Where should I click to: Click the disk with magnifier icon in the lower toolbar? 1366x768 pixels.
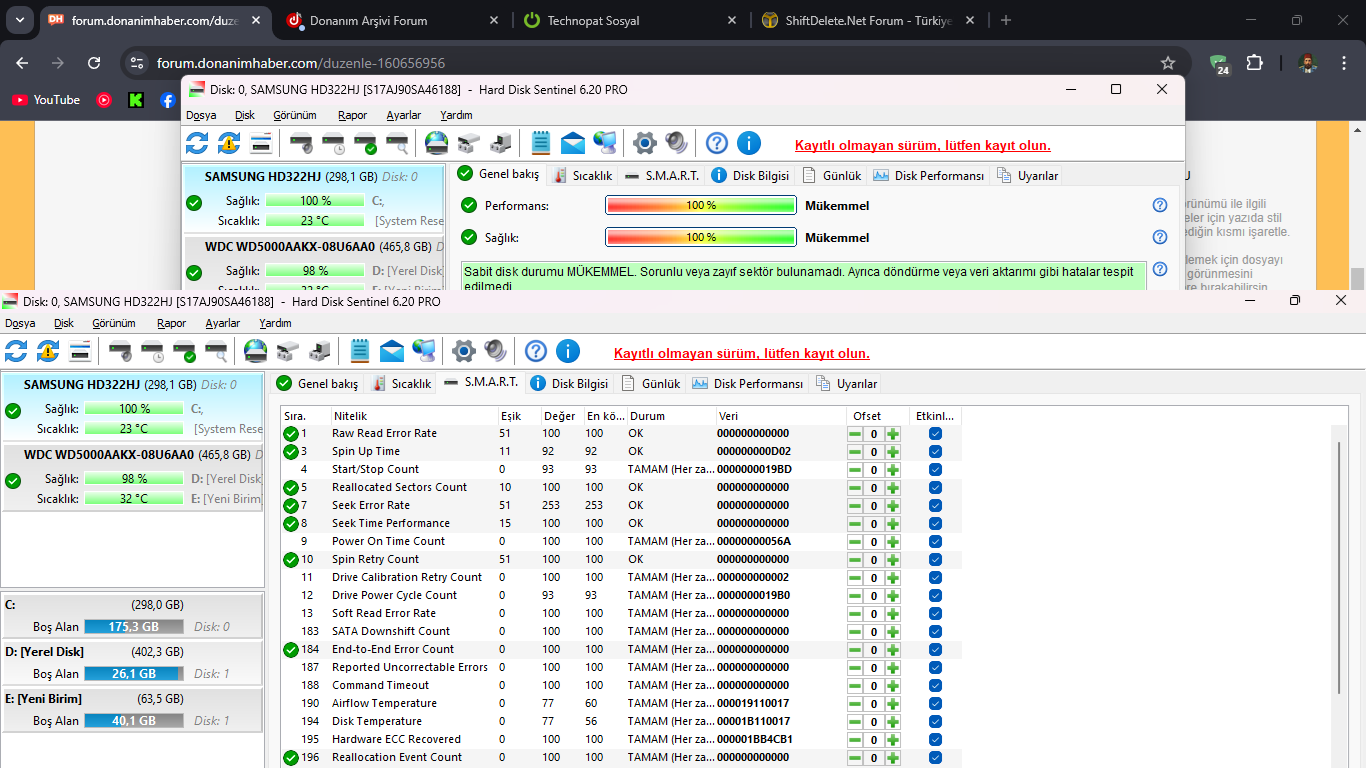pos(216,351)
